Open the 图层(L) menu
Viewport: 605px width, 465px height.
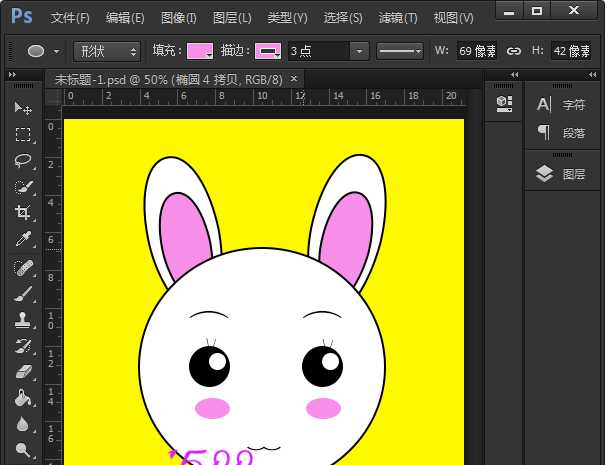(x=232, y=18)
